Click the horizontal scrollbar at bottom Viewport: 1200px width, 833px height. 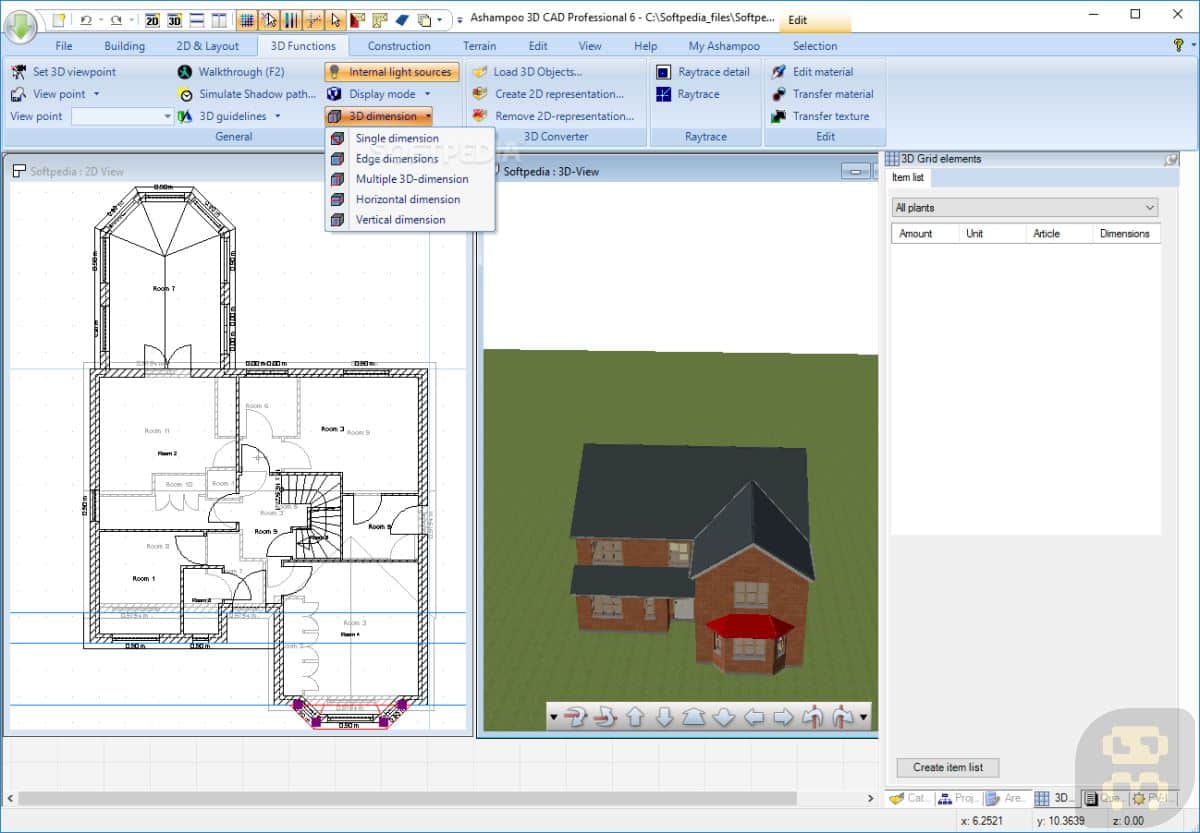tap(407, 798)
